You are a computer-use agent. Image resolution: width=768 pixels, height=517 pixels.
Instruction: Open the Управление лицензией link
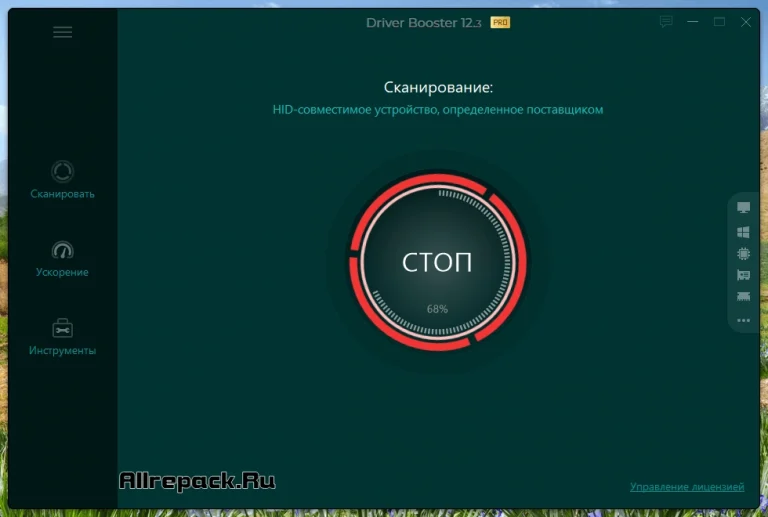687,487
